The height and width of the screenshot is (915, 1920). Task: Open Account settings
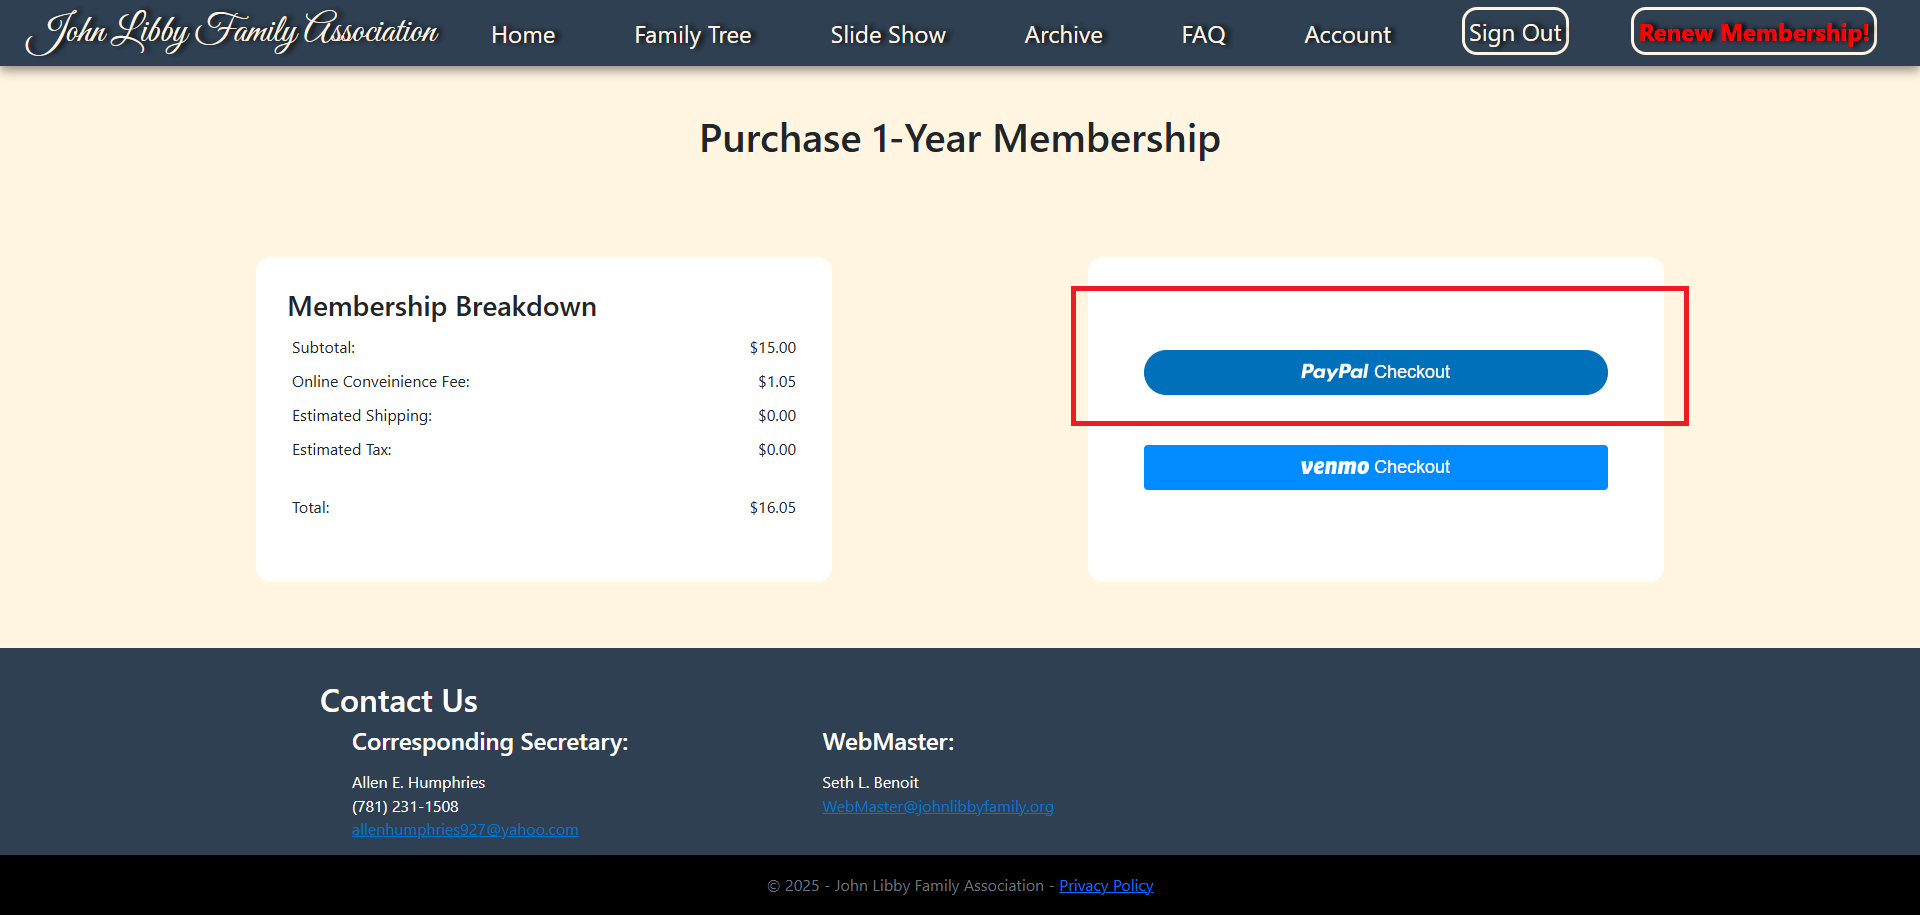(1347, 35)
